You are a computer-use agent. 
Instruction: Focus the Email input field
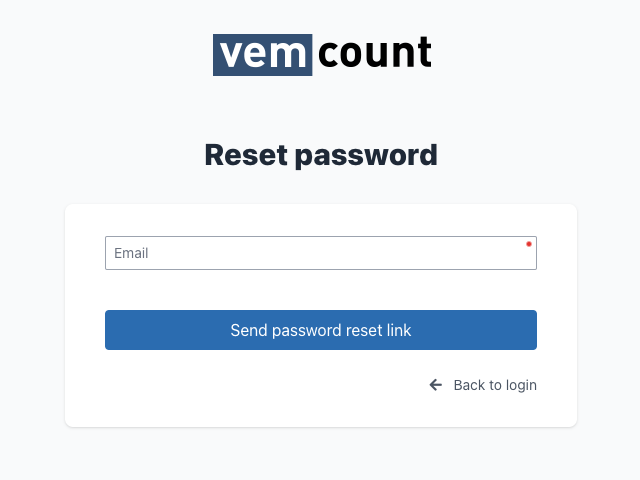point(321,253)
